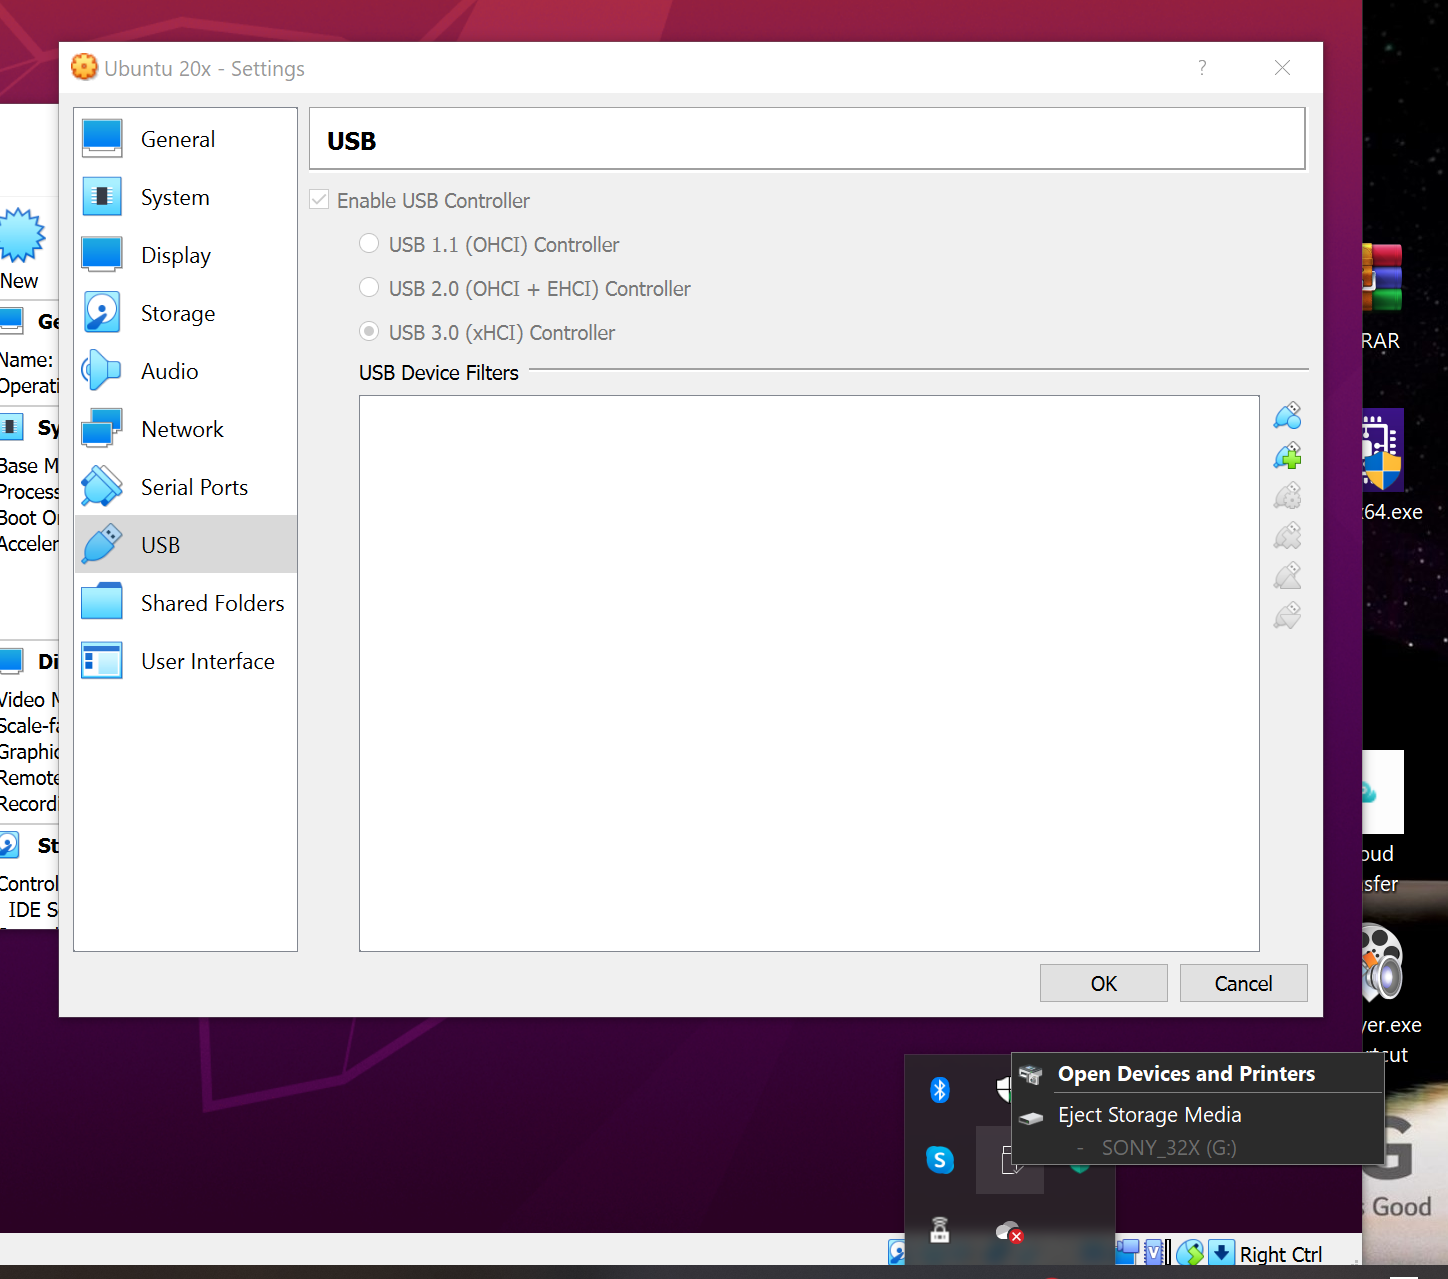Remove the selected USB filter

pos(1288,536)
